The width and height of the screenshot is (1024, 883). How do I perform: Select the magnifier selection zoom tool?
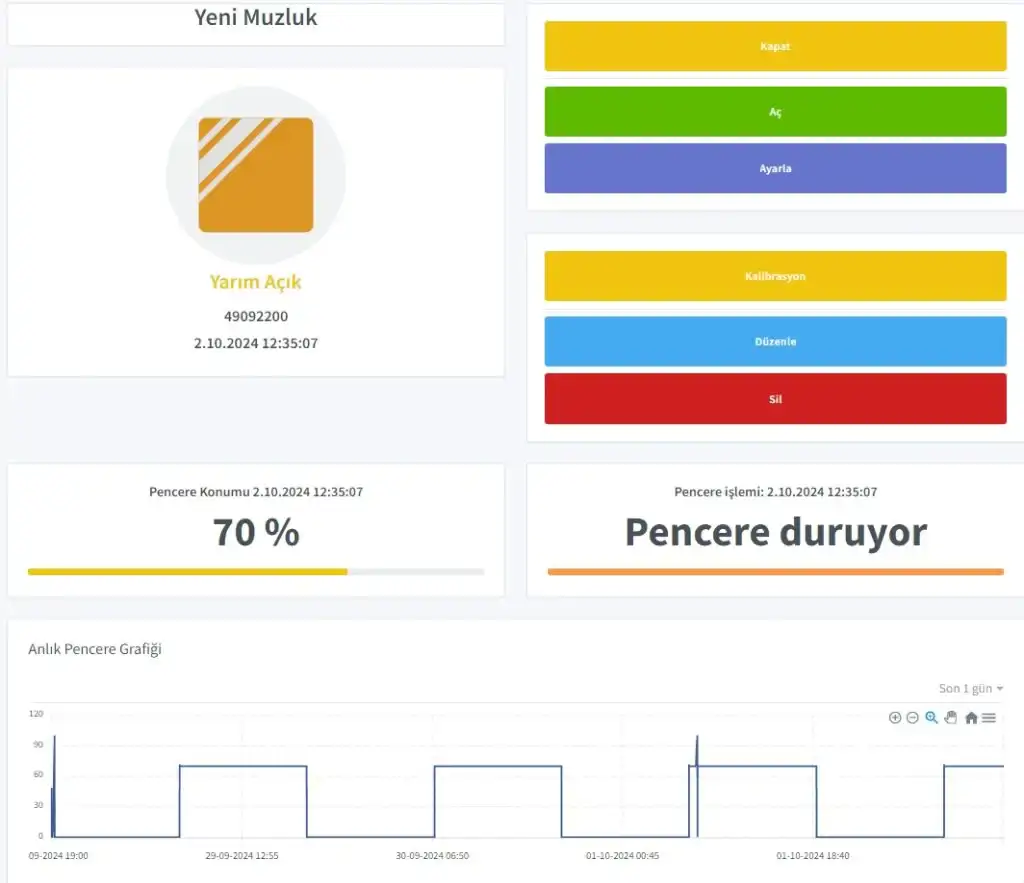pos(931,718)
